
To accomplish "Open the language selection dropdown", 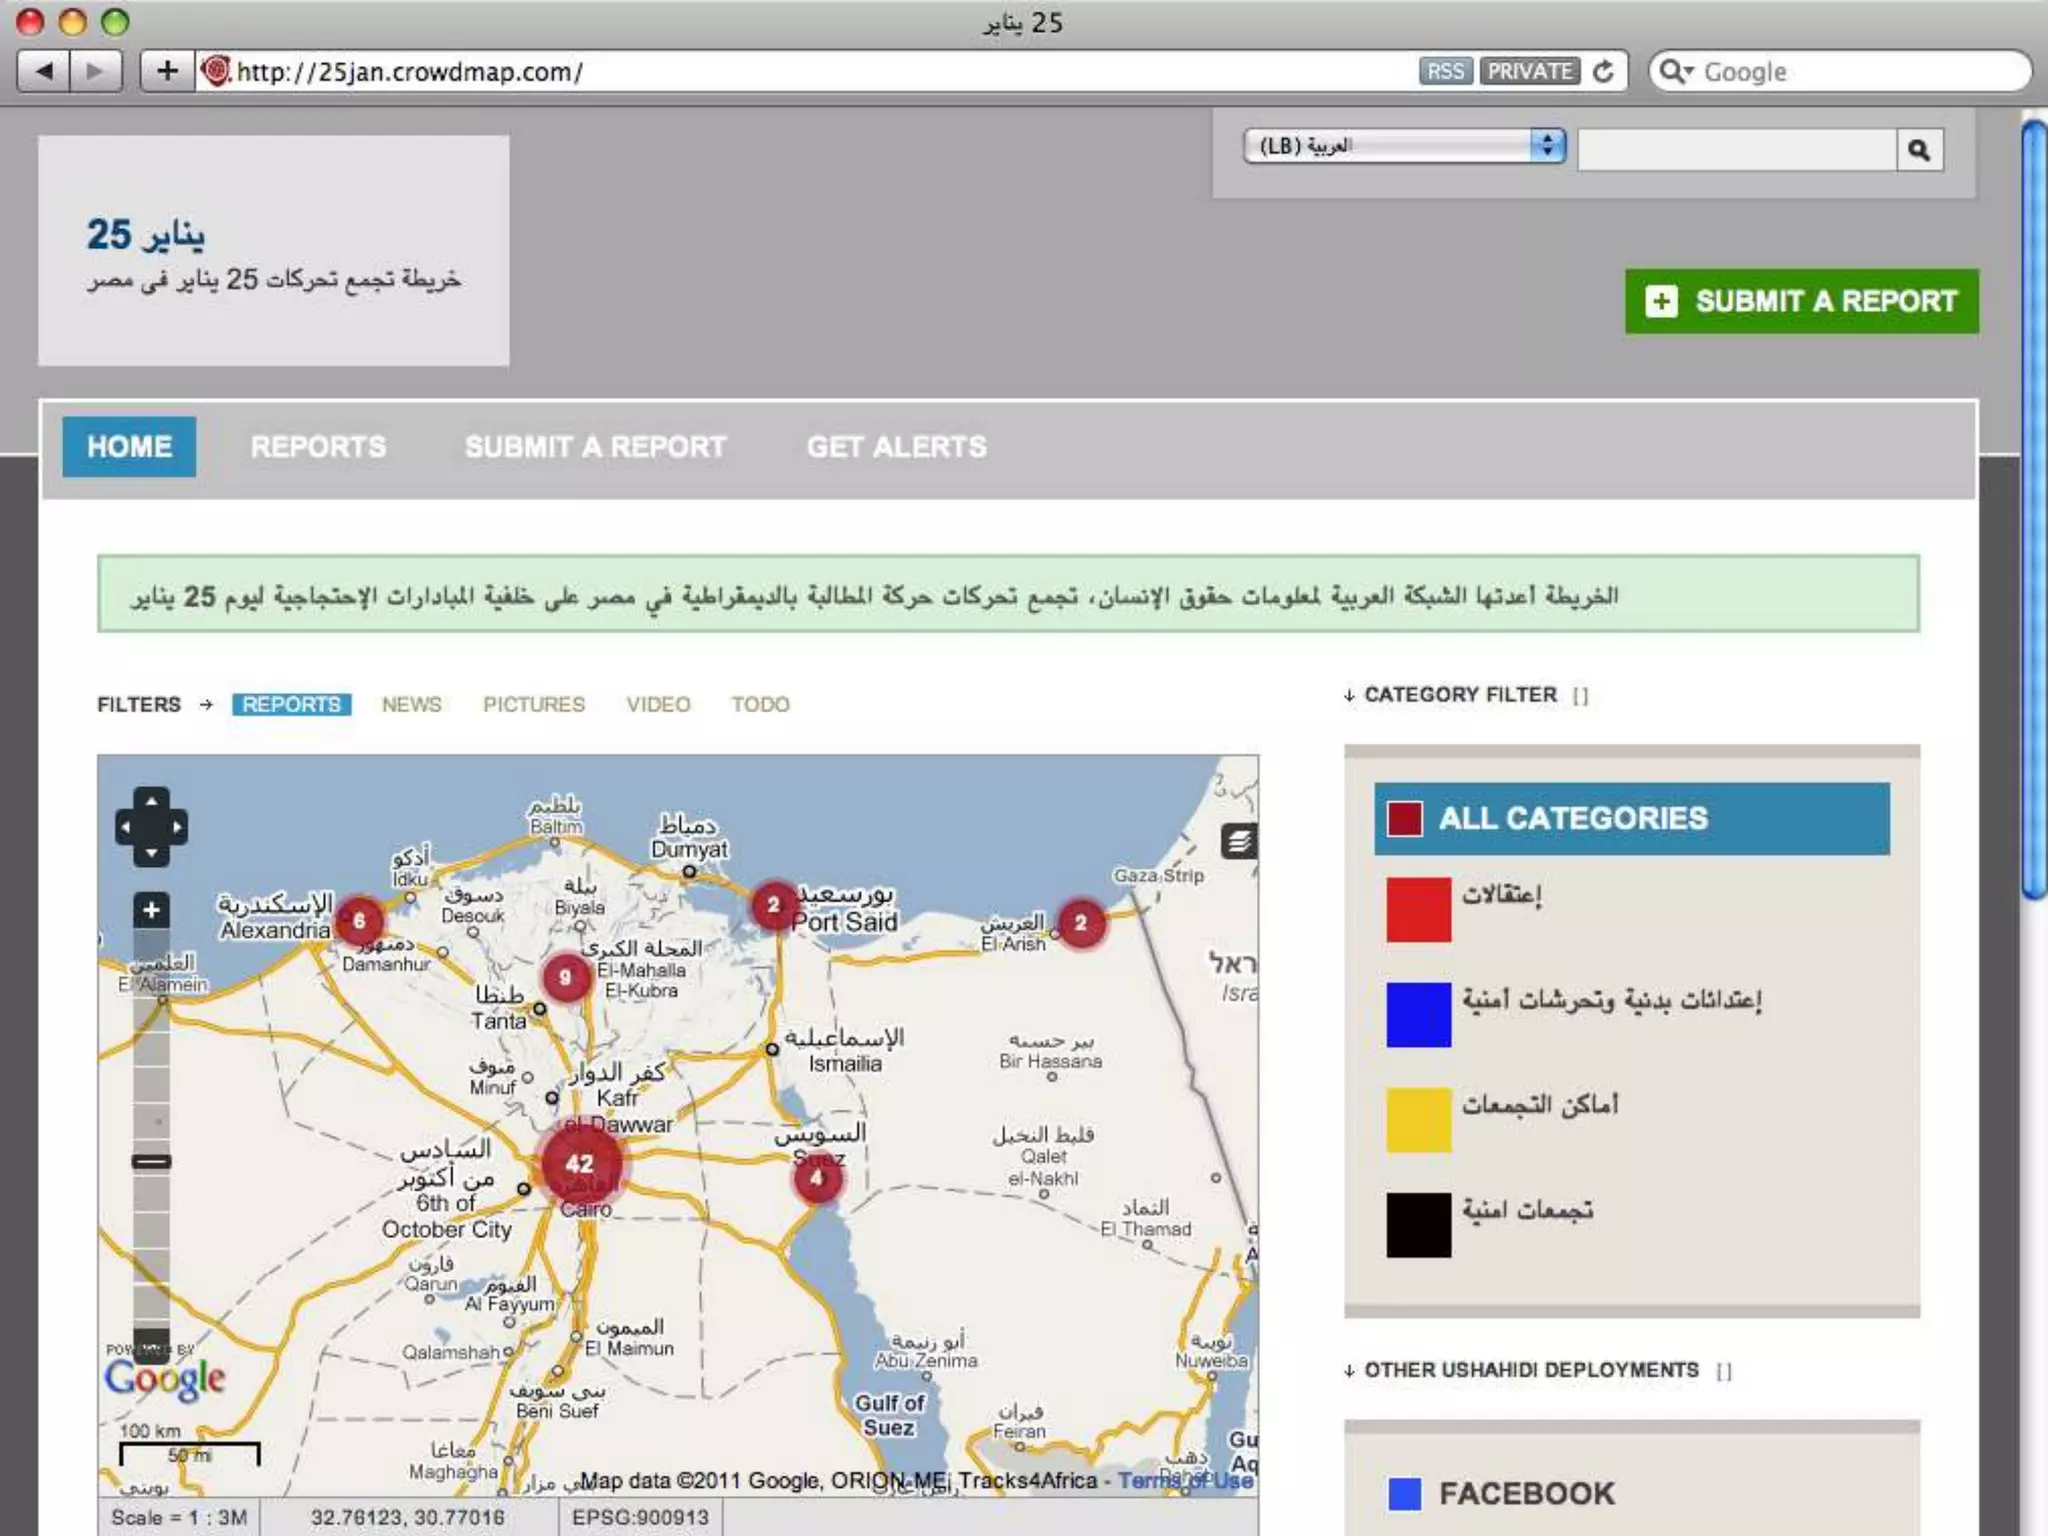I will [x=1403, y=146].
